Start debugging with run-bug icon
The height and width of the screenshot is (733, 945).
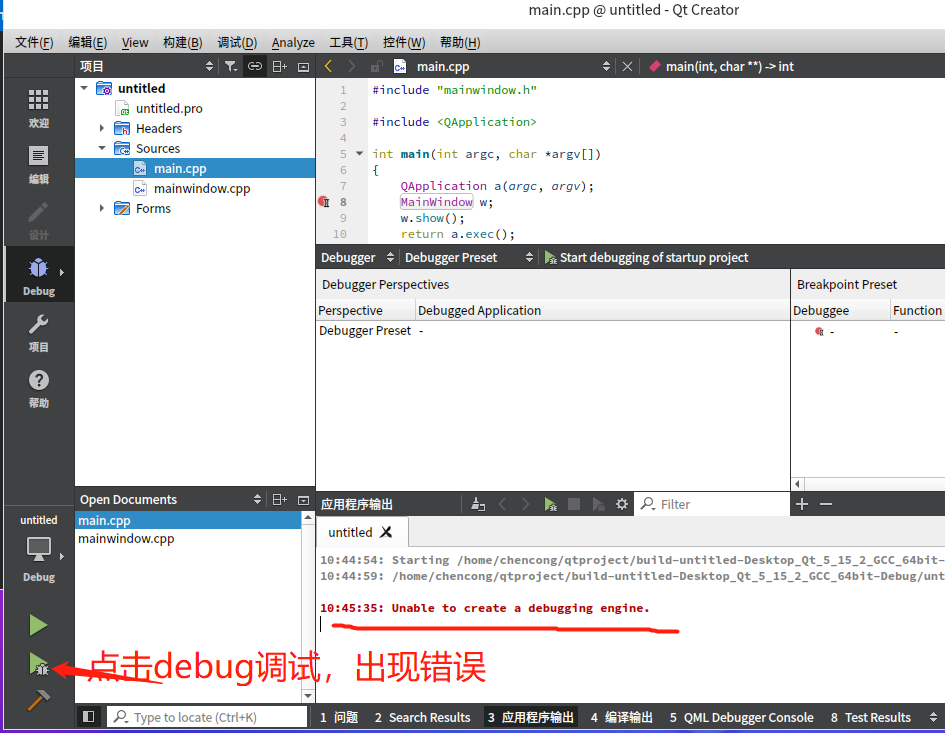[39, 664]
